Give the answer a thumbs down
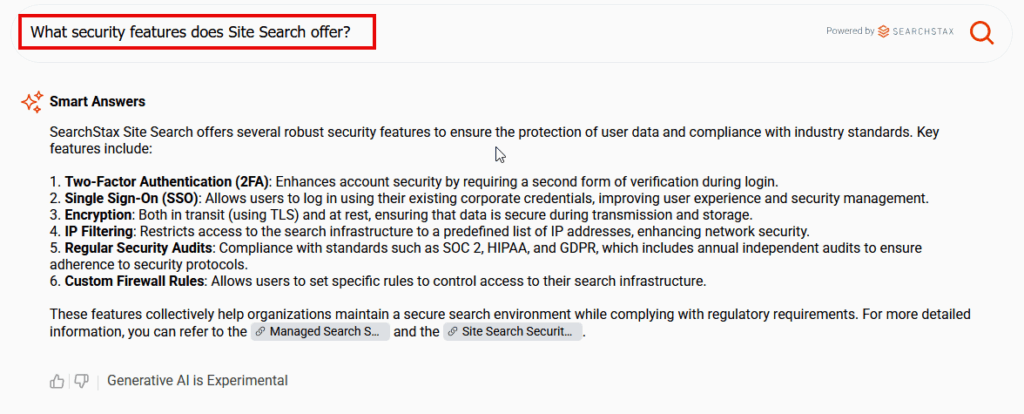This screenshot has width=1024, height=414. 81,381
